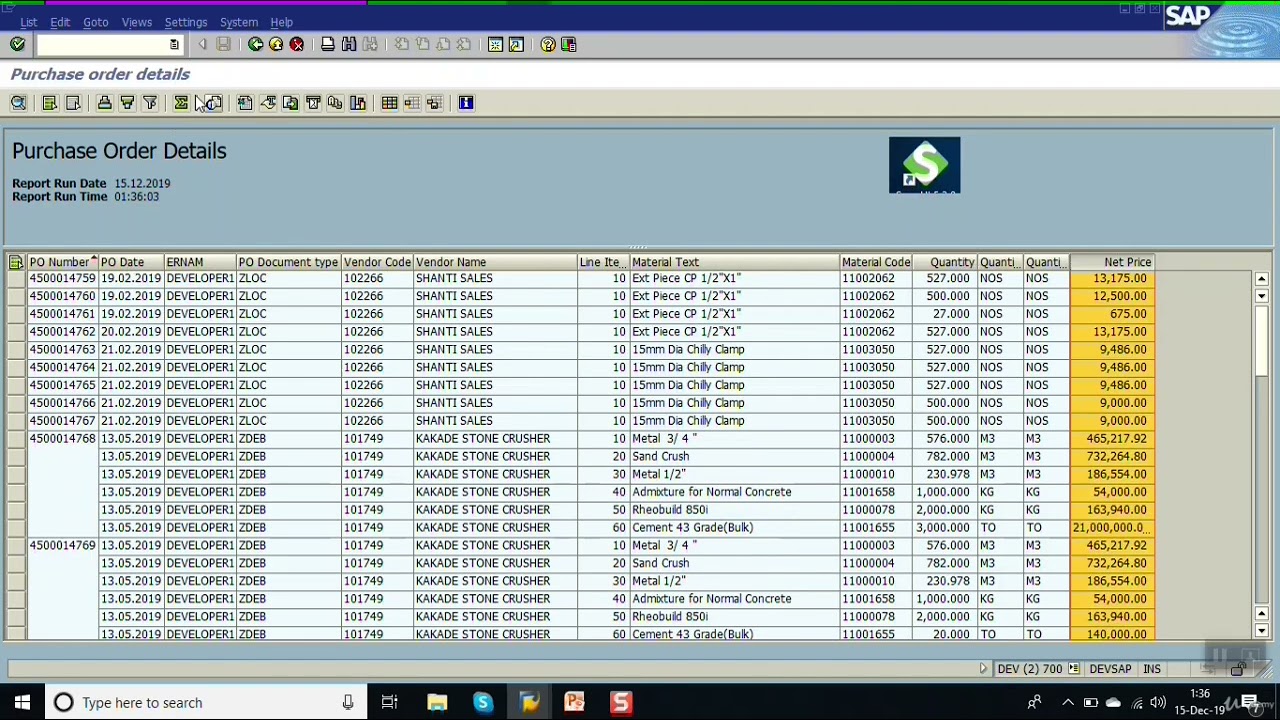Screen dimensions: 1280x720
Task: Click the 140,000.00 net price cell
Action: (x=1112, y=634)
